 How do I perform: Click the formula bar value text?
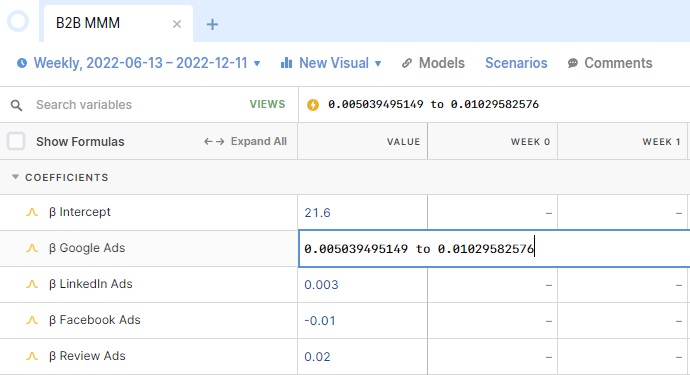point(433,104)
